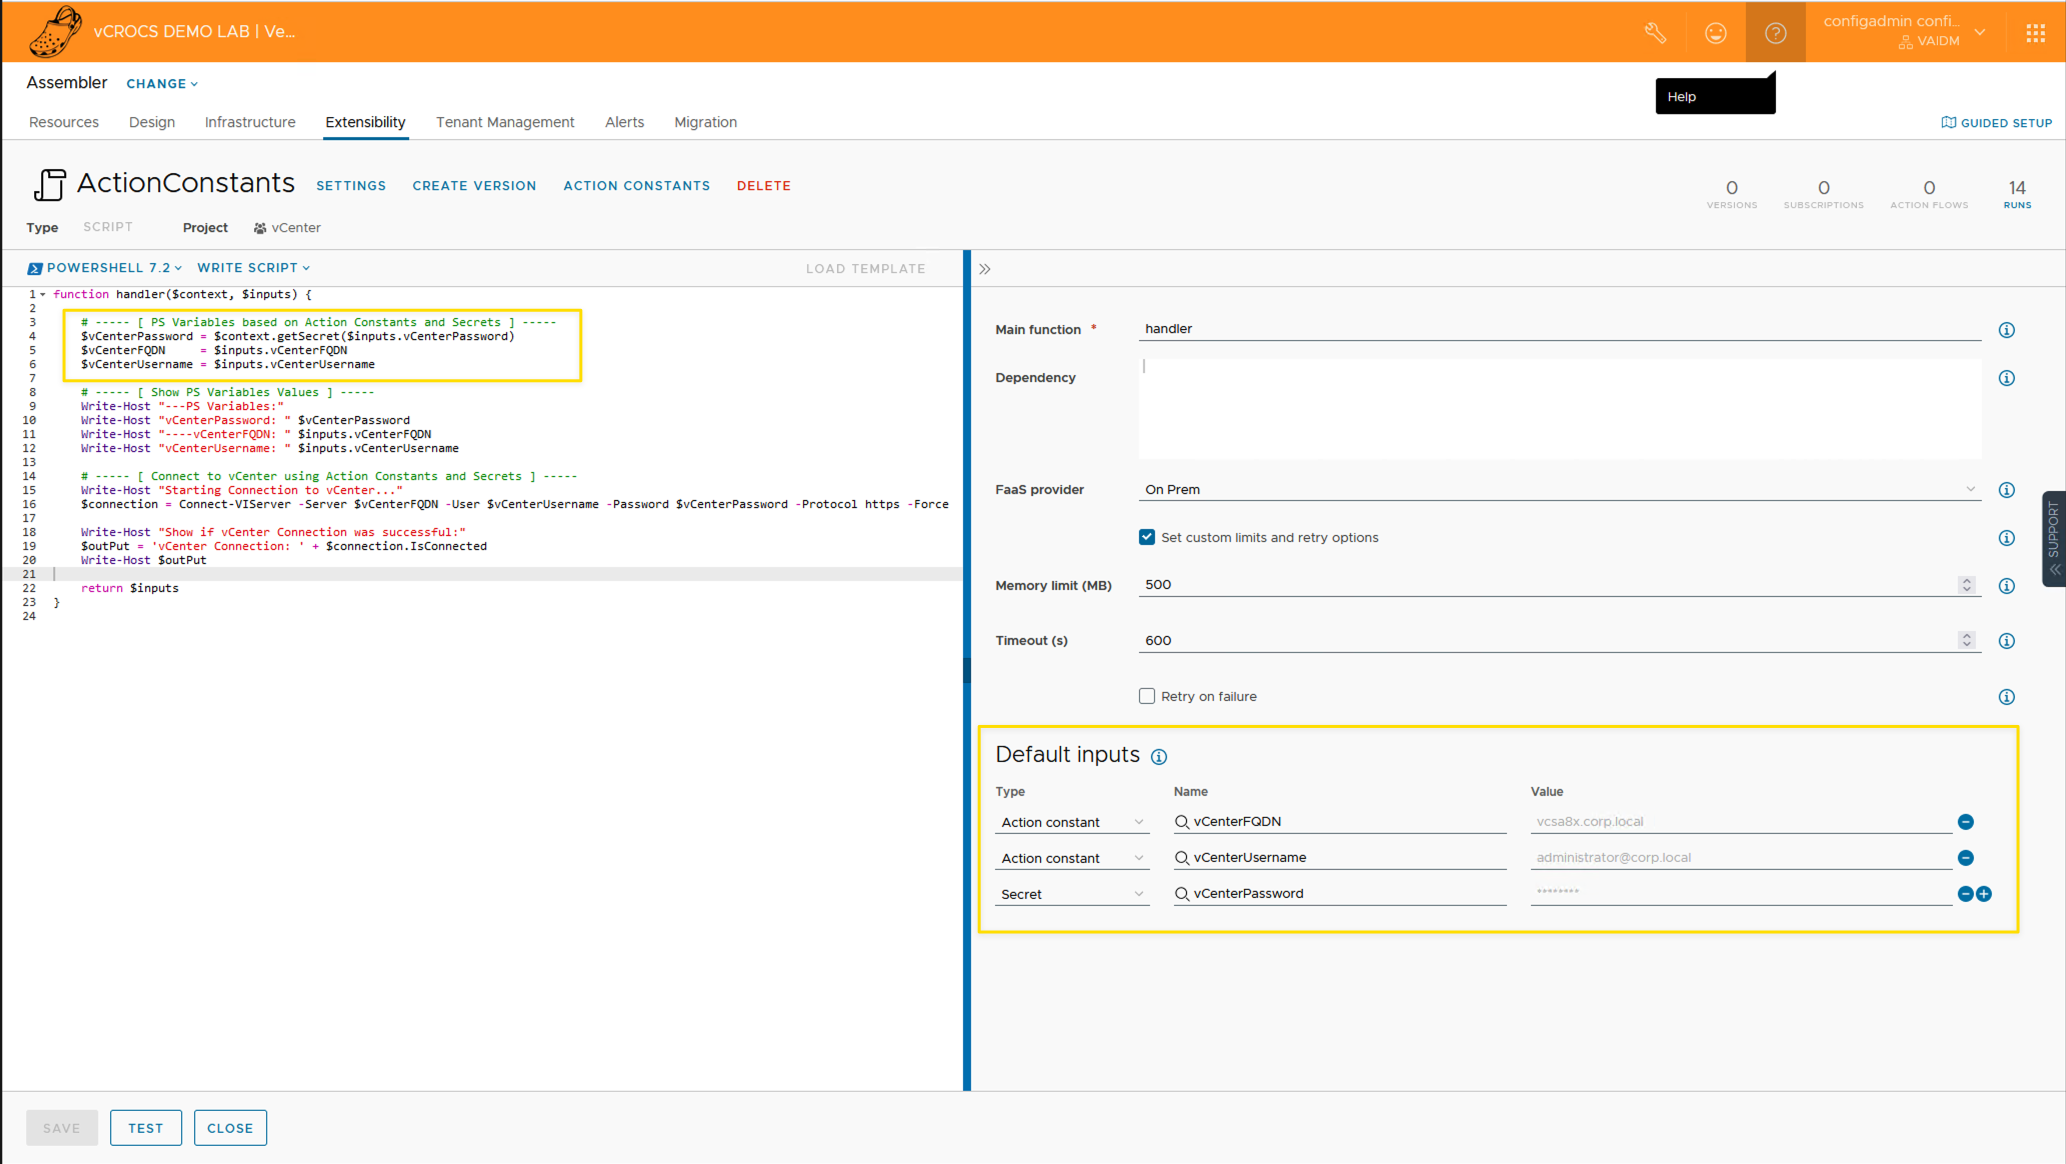The width and height of the screenshot is (2066, 1164).
Task: Open the Tenant Management tab
Action: [x=505, y=122]
